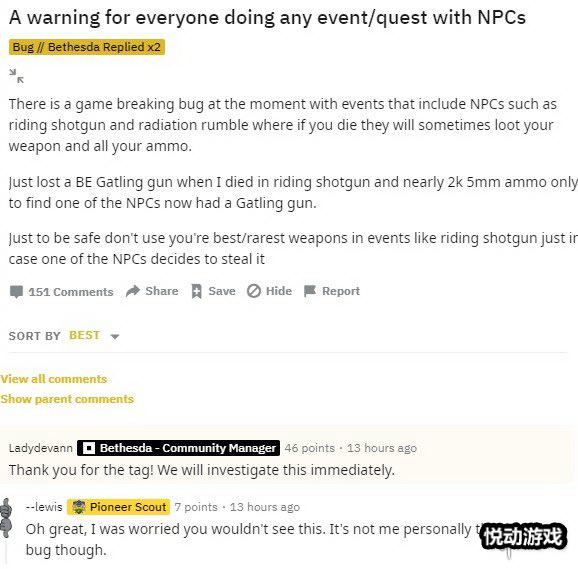Click the comments speech bubble icon

coord(16,292)
